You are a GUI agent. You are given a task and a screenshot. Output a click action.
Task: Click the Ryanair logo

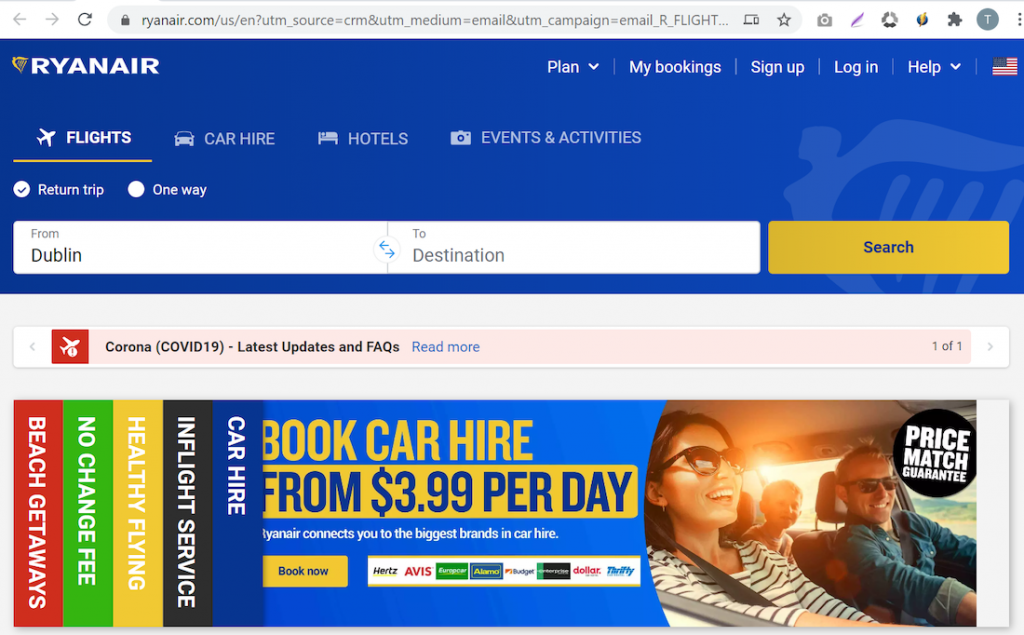tap(85, 66)
